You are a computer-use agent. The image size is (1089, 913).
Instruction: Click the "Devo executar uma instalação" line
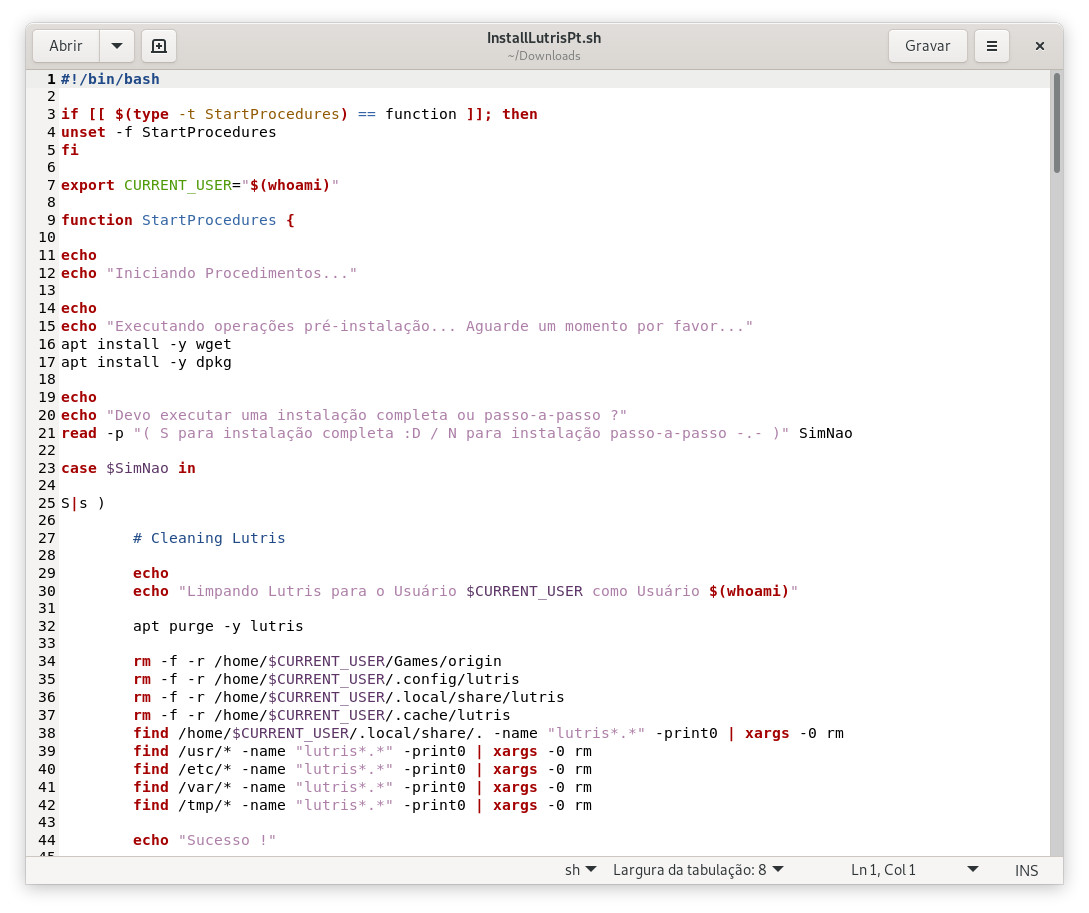pos(344,414)
